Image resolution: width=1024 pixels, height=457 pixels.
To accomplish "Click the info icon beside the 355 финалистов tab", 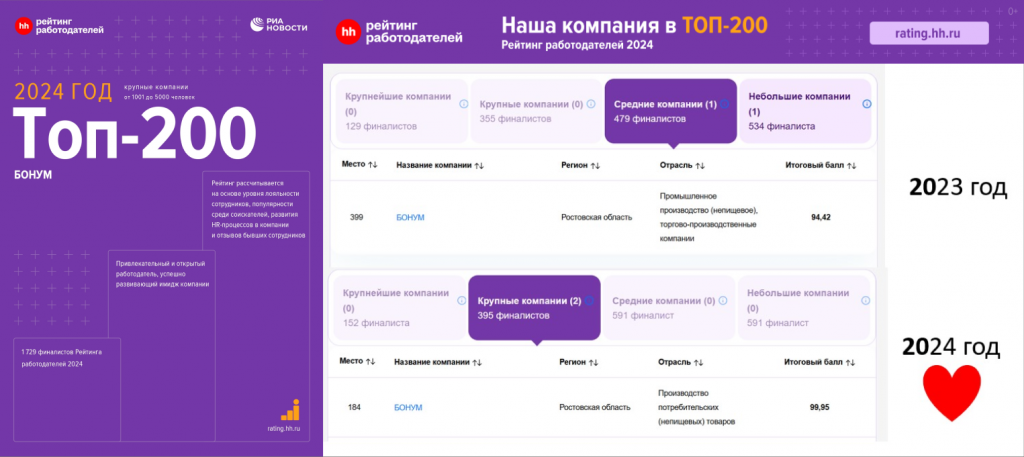I will pyautogui.click(x=591, y=104).
